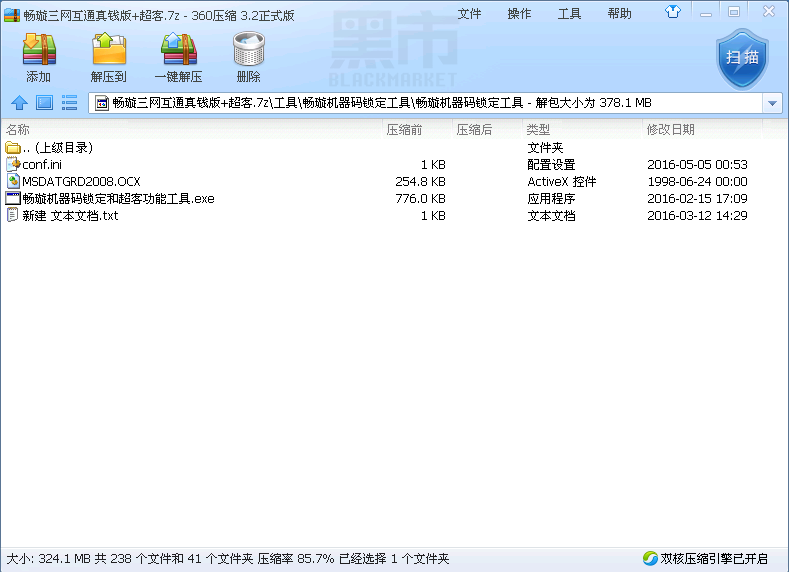Select MSDATGRD2008.OCX file name

pyautogui.click(x=82, y=182)
